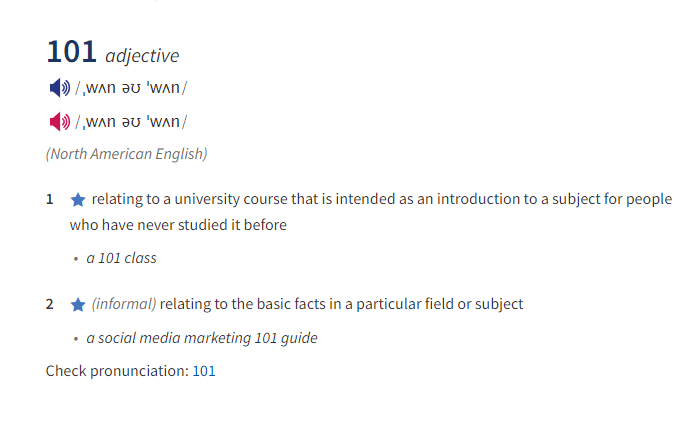Viewport: 694px width, 426px height.
Task: Play the red American pronunciation audio
Action: pos(60,122)
